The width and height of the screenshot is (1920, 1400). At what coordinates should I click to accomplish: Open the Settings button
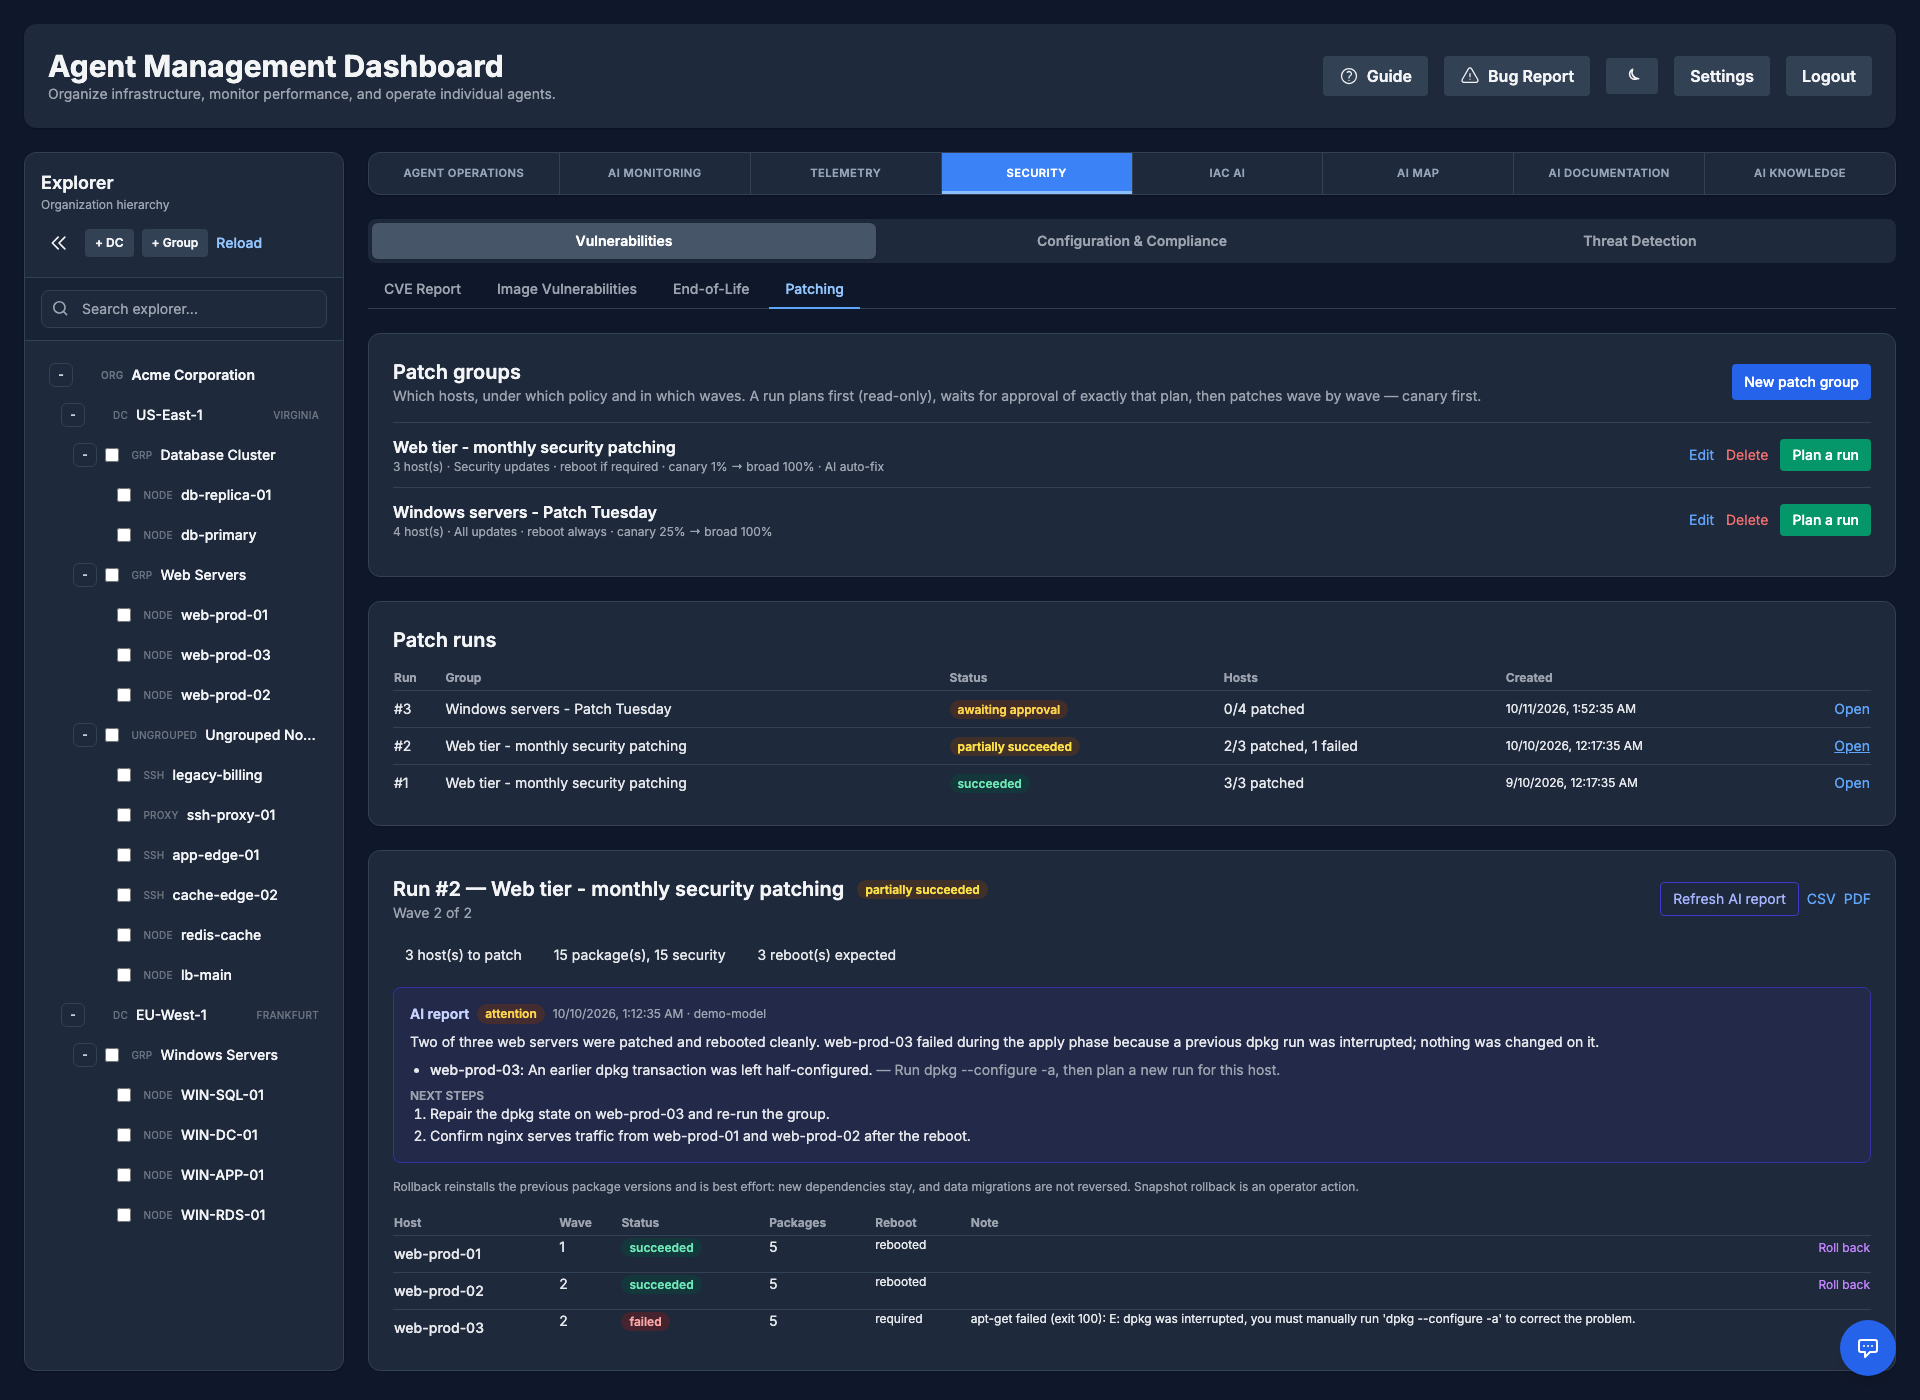tap(1721, 76)
